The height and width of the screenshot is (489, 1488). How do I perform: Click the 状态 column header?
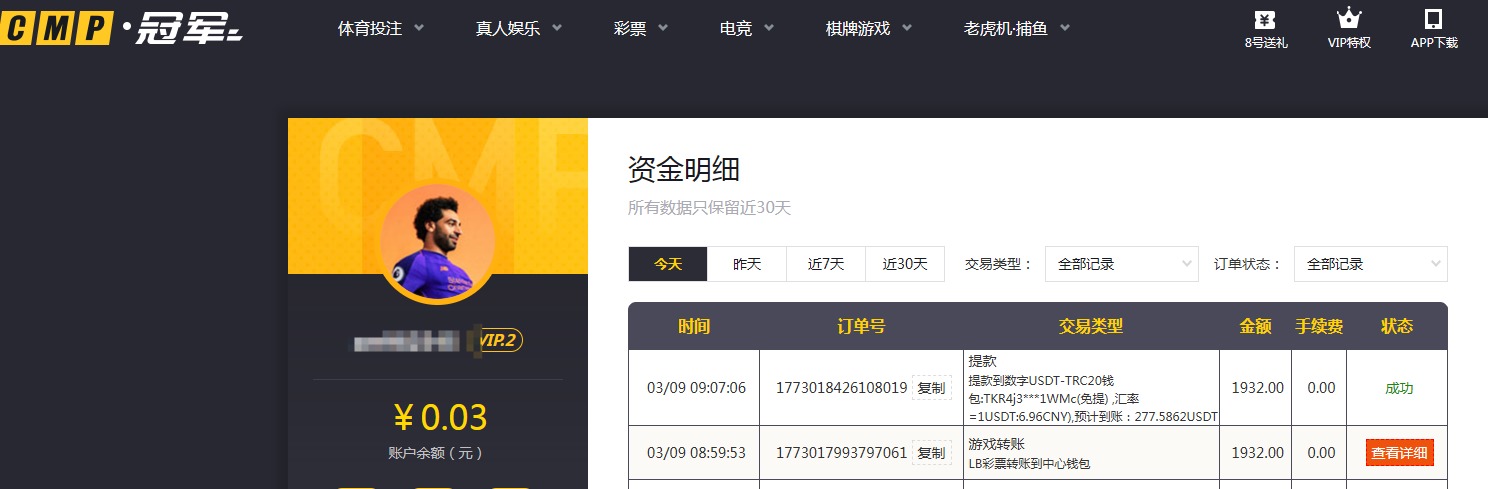coord(1397,326)
